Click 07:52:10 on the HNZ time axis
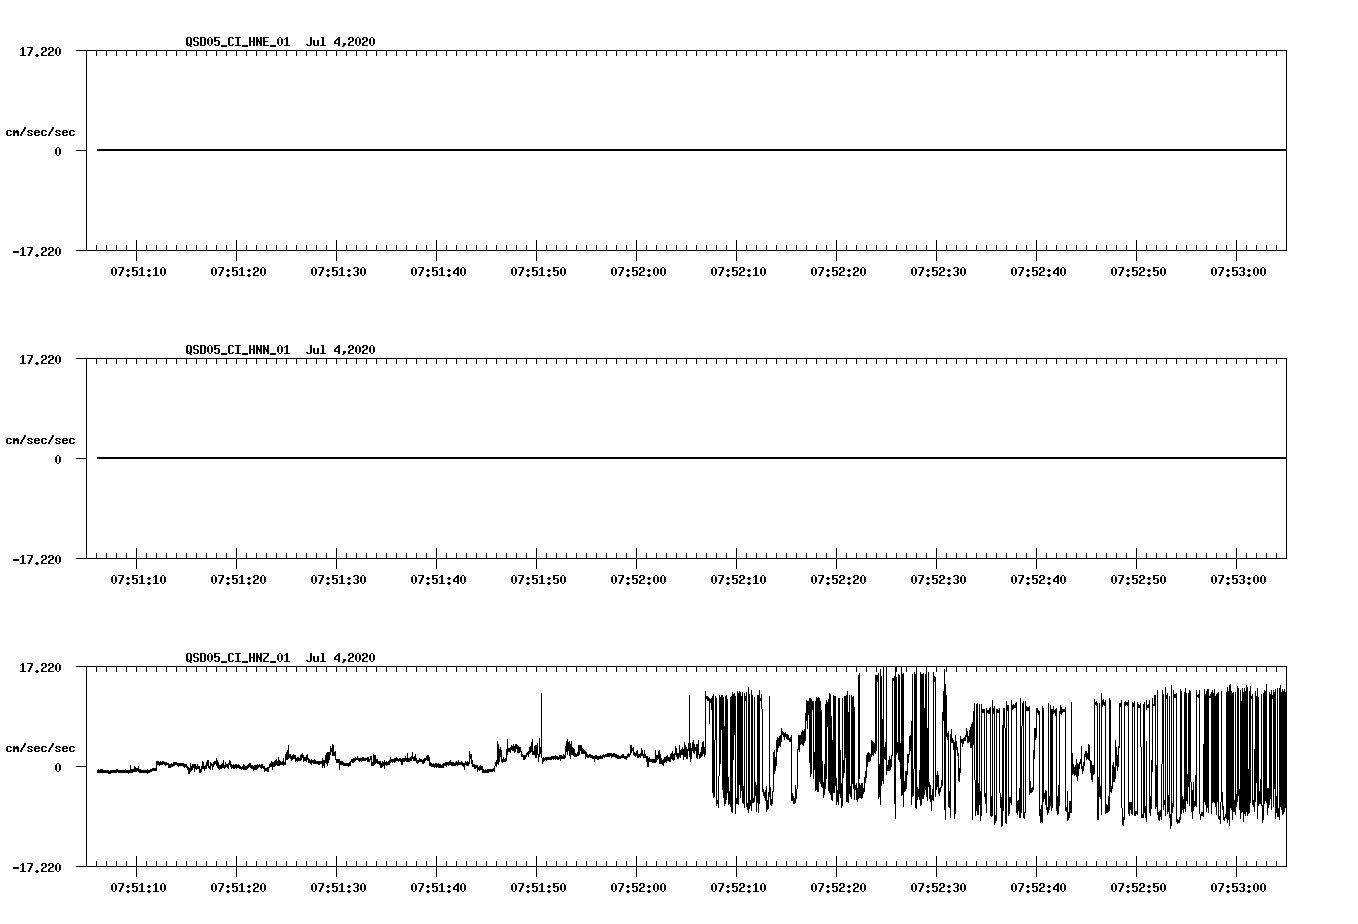1358x924 pixels. [x=738, y=887]
